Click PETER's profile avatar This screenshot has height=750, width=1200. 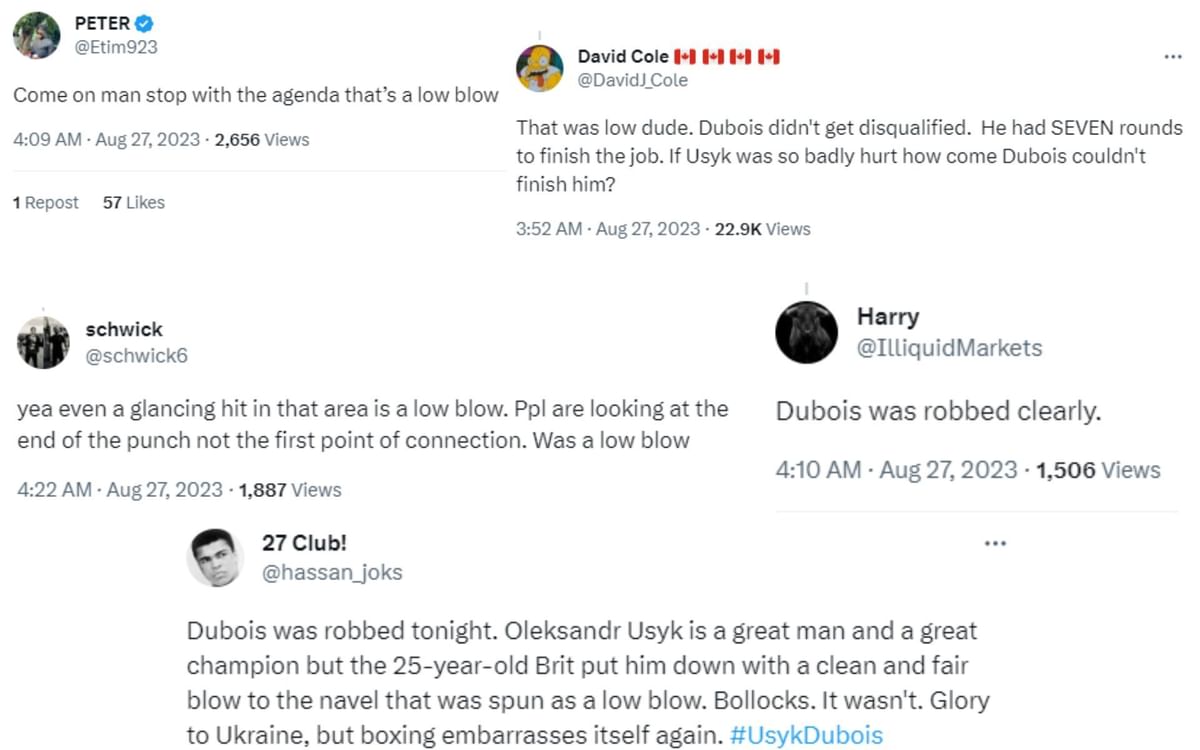tap(36, 36)
